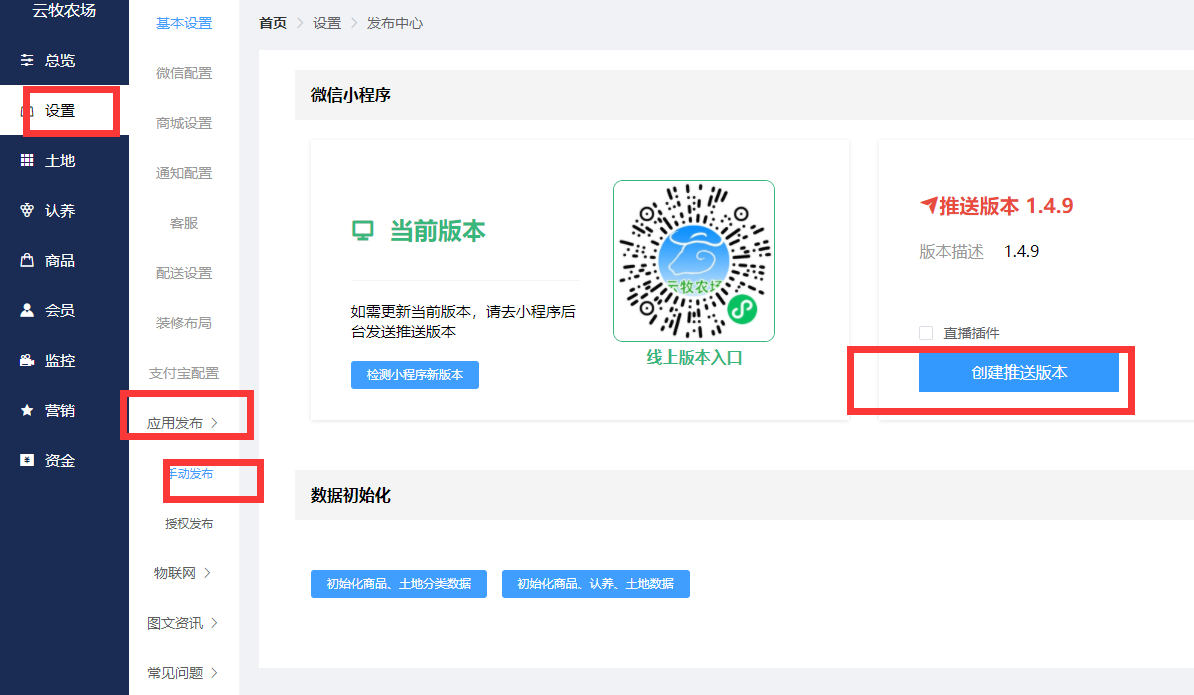
Task: Enable the 直播插件 checkbox
Action: coord(926,333)
